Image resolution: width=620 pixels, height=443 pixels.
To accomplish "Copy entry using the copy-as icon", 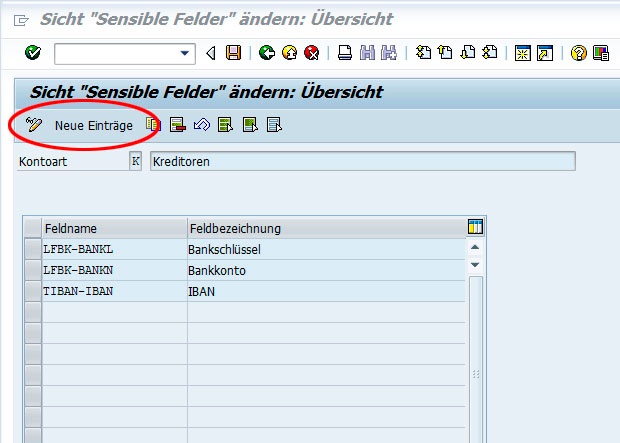I will (x=153, y=125).
